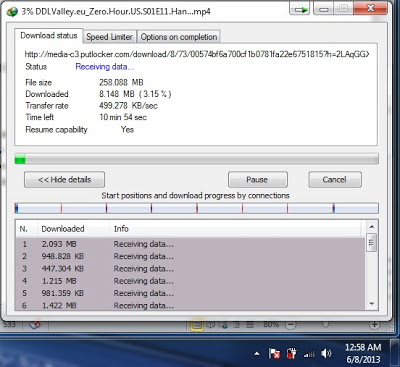Screen dimensions: 400x367
Task: Click connections list scroll down arrow
Action: [x=372, y=304]
